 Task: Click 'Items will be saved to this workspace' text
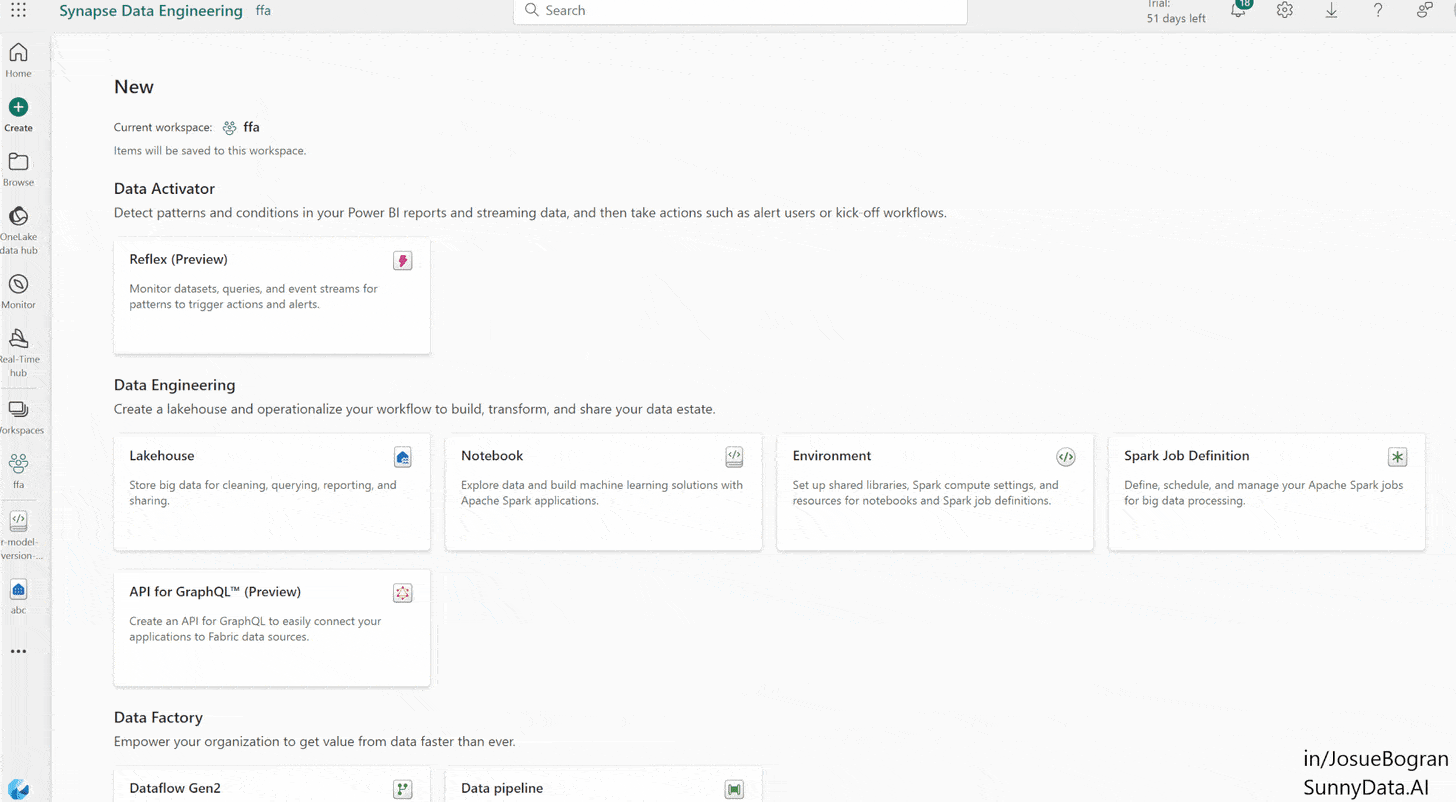pos(210,151)
